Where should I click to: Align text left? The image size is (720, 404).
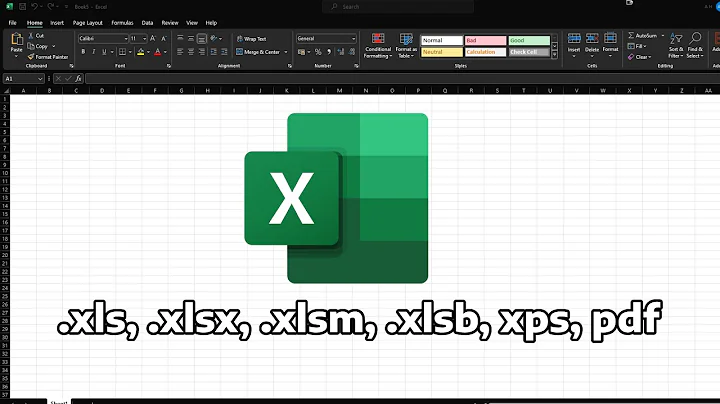[180, 52]
